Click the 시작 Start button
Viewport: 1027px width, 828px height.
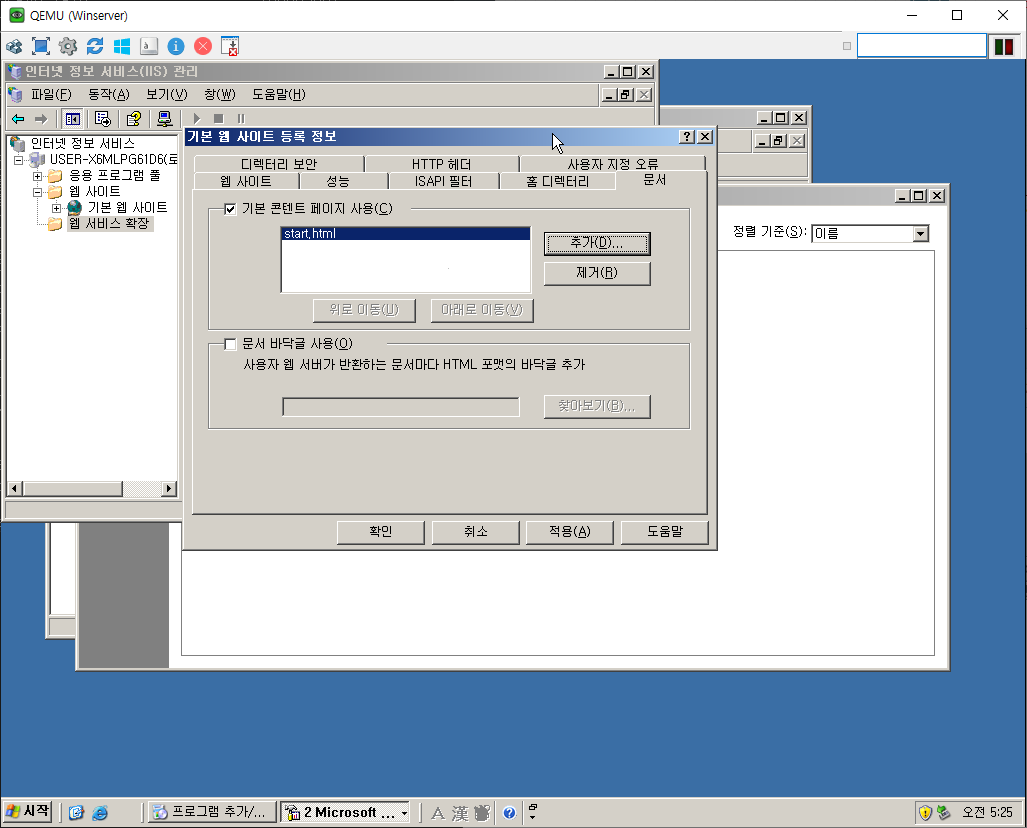point(28,812)
